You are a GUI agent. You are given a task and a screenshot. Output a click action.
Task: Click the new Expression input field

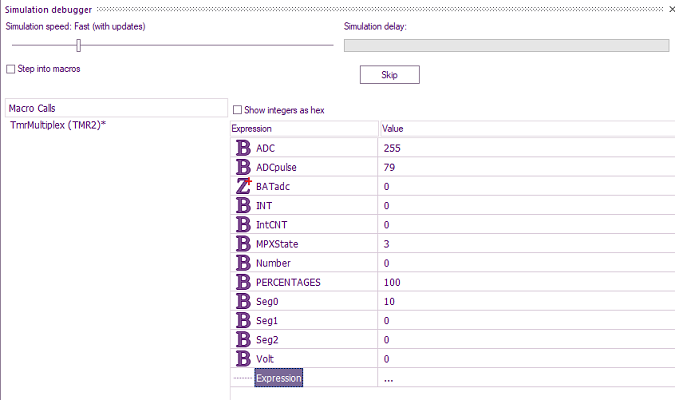(279, 378)
